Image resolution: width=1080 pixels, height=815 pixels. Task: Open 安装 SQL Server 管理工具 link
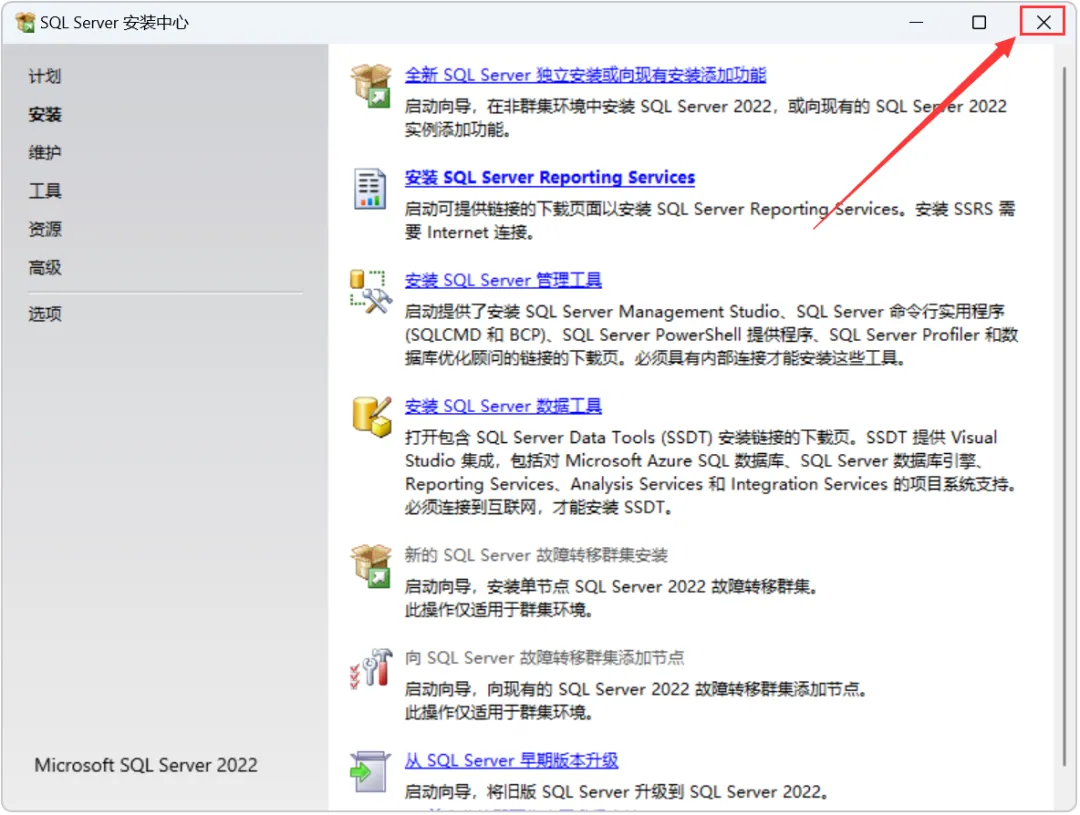click(503, 280)
